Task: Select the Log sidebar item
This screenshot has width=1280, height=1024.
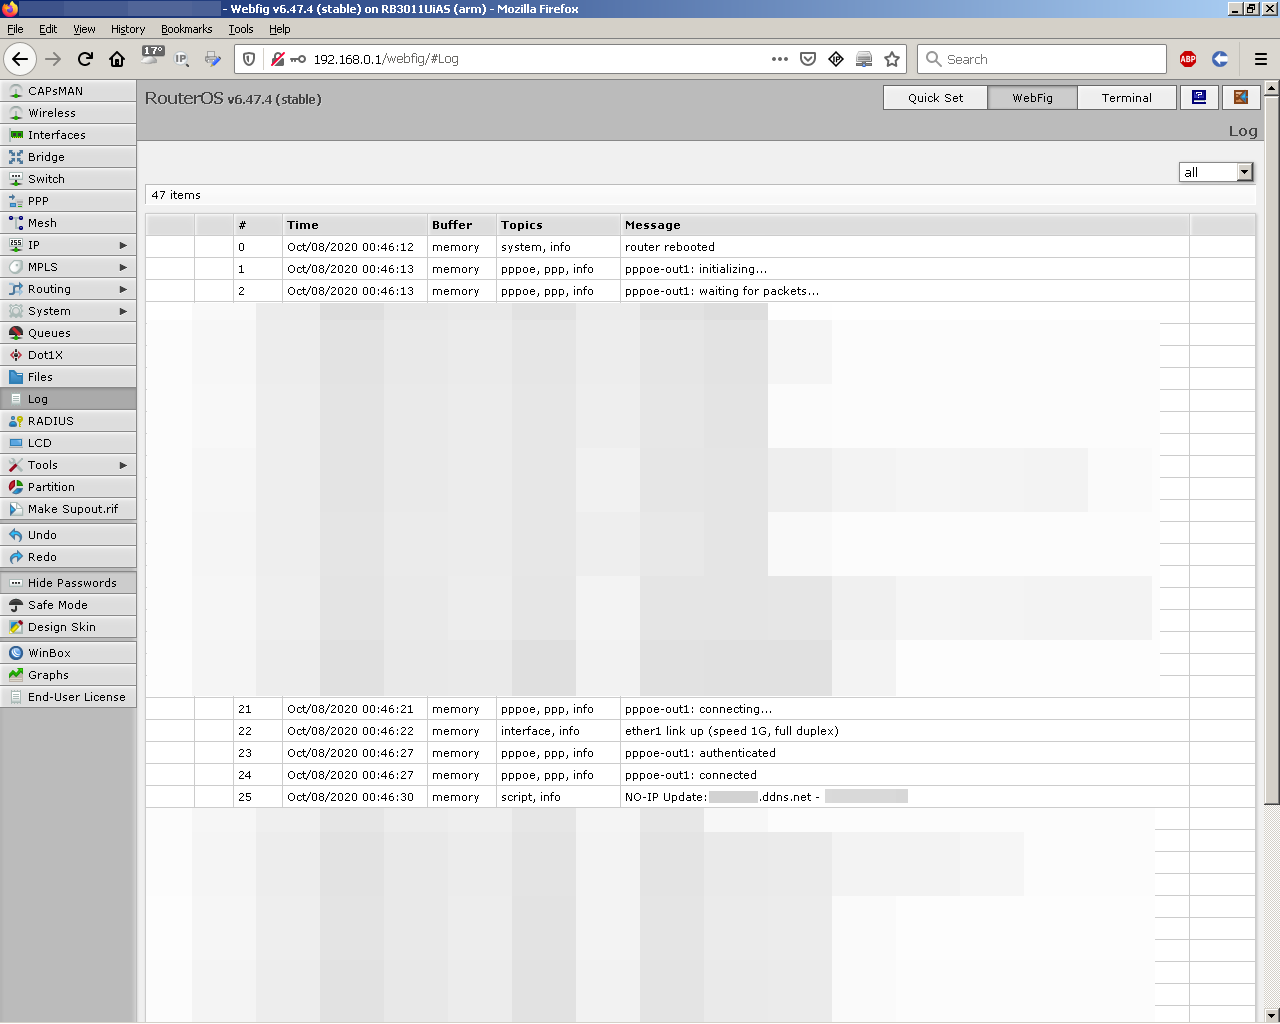Action: pyautogui.click(x=68, y=399)
